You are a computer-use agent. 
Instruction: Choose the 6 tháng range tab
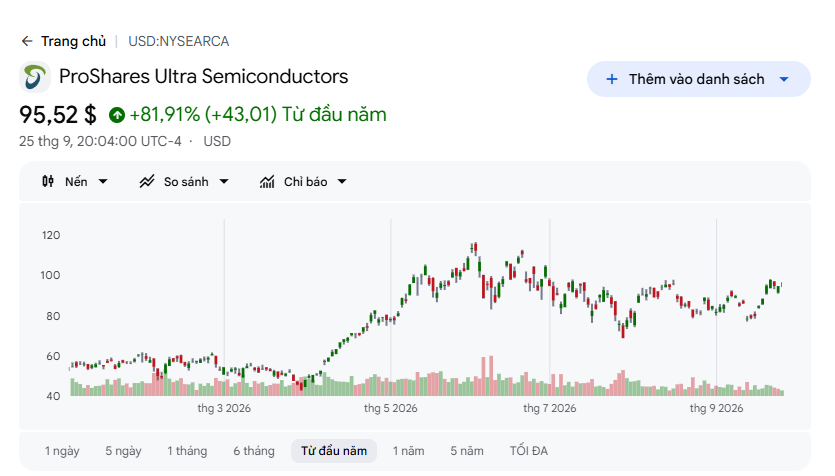254,451
